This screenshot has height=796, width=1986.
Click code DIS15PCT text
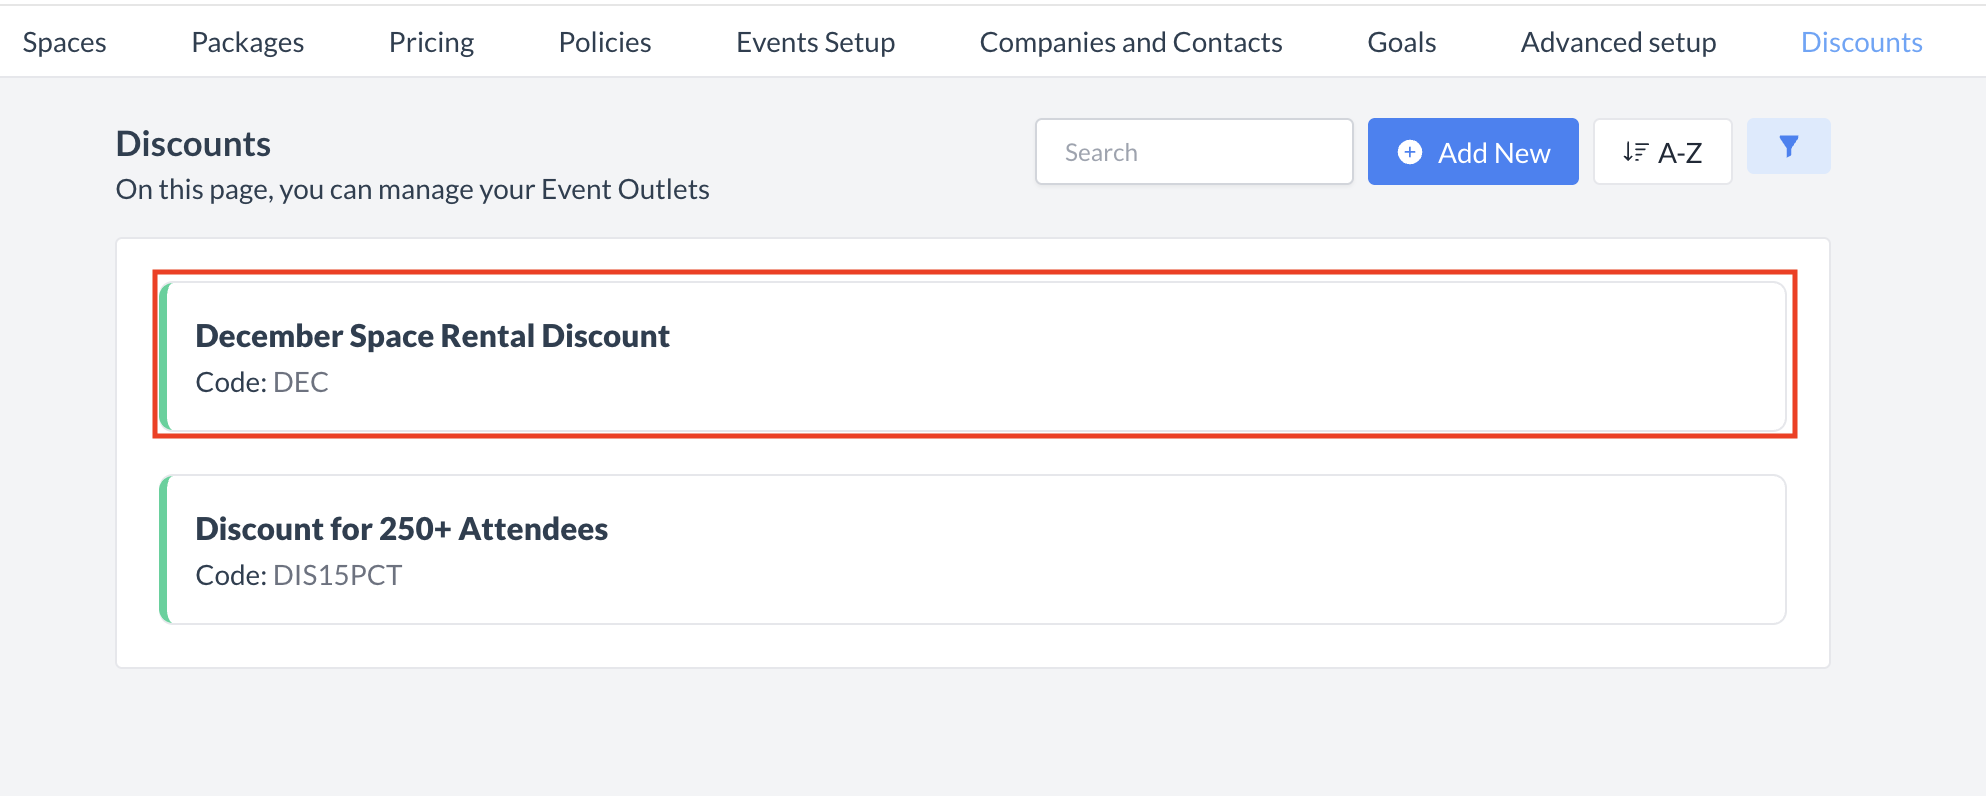(x=337, y=575)
